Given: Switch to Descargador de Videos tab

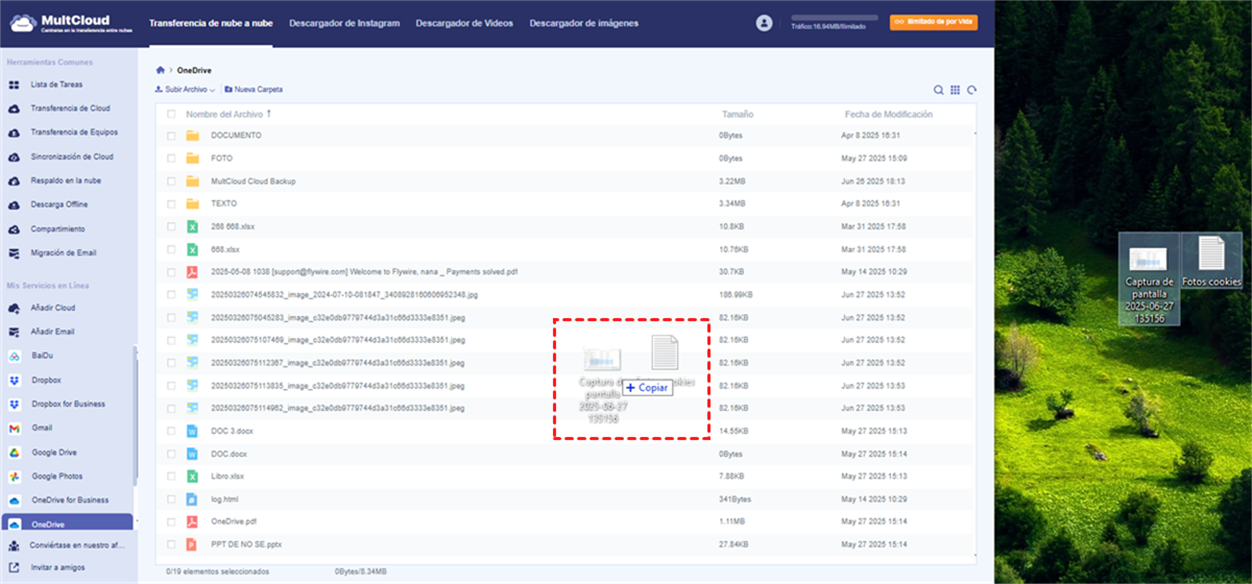Looking at the screenshot, I should click(x=465, y=23).
